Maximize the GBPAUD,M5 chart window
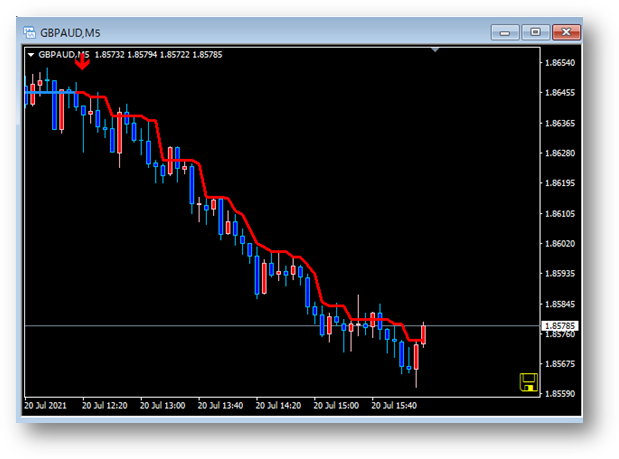619x459 pixels. click(535, 32)
